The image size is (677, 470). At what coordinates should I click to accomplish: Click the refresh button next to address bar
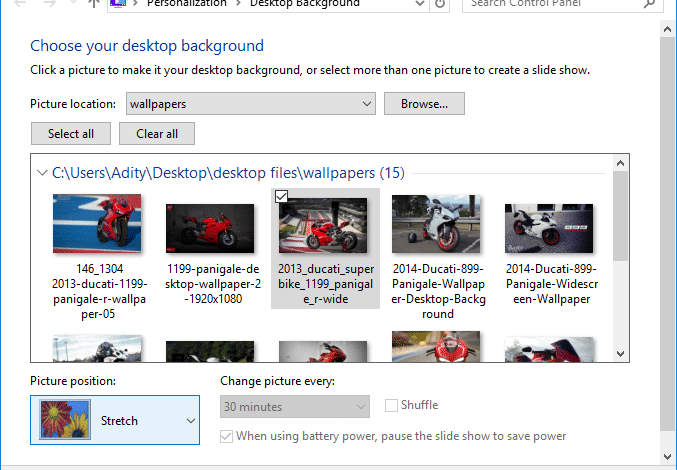tap(440, 4)
